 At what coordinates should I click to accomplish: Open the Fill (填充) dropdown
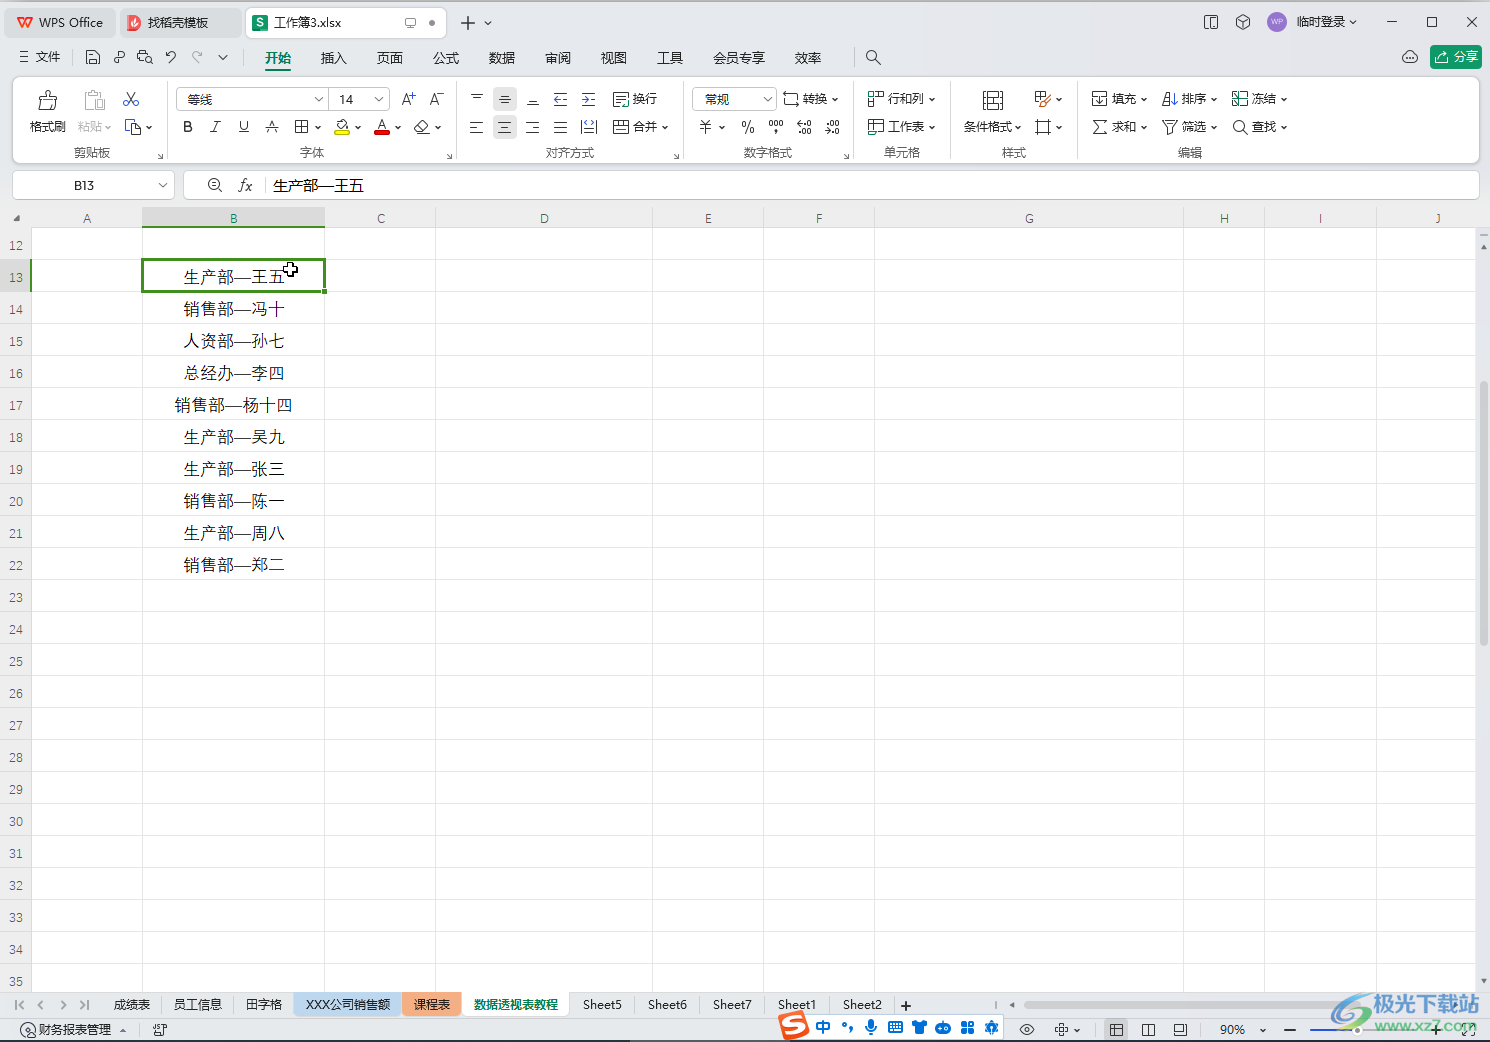pos(1119,99)
